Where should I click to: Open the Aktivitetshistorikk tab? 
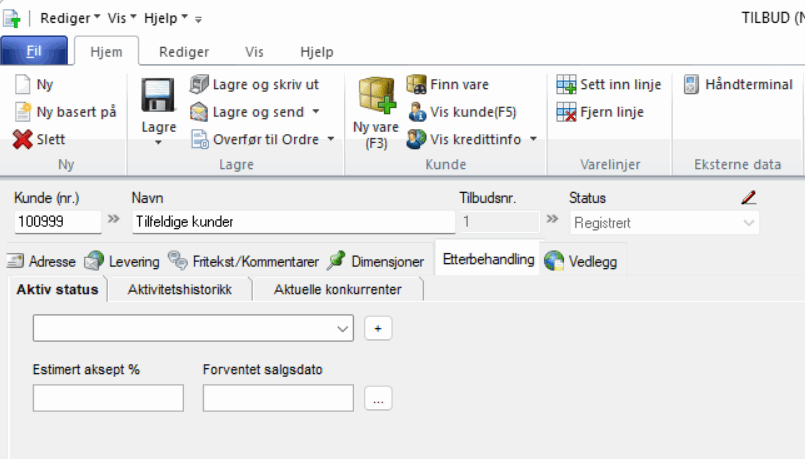click(x=180, y=290)
